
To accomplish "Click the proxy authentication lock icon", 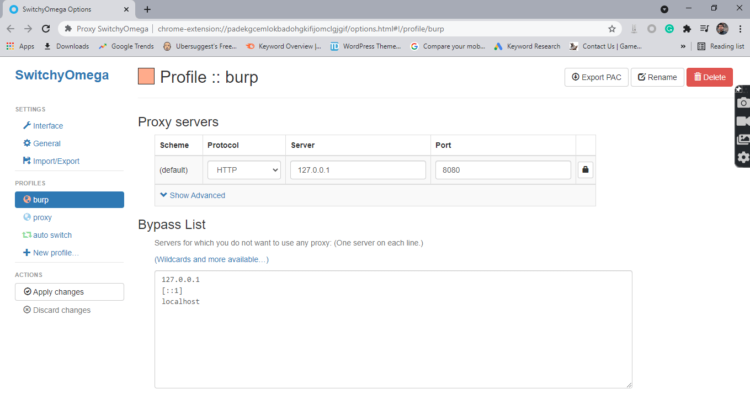I will (585, 170).
